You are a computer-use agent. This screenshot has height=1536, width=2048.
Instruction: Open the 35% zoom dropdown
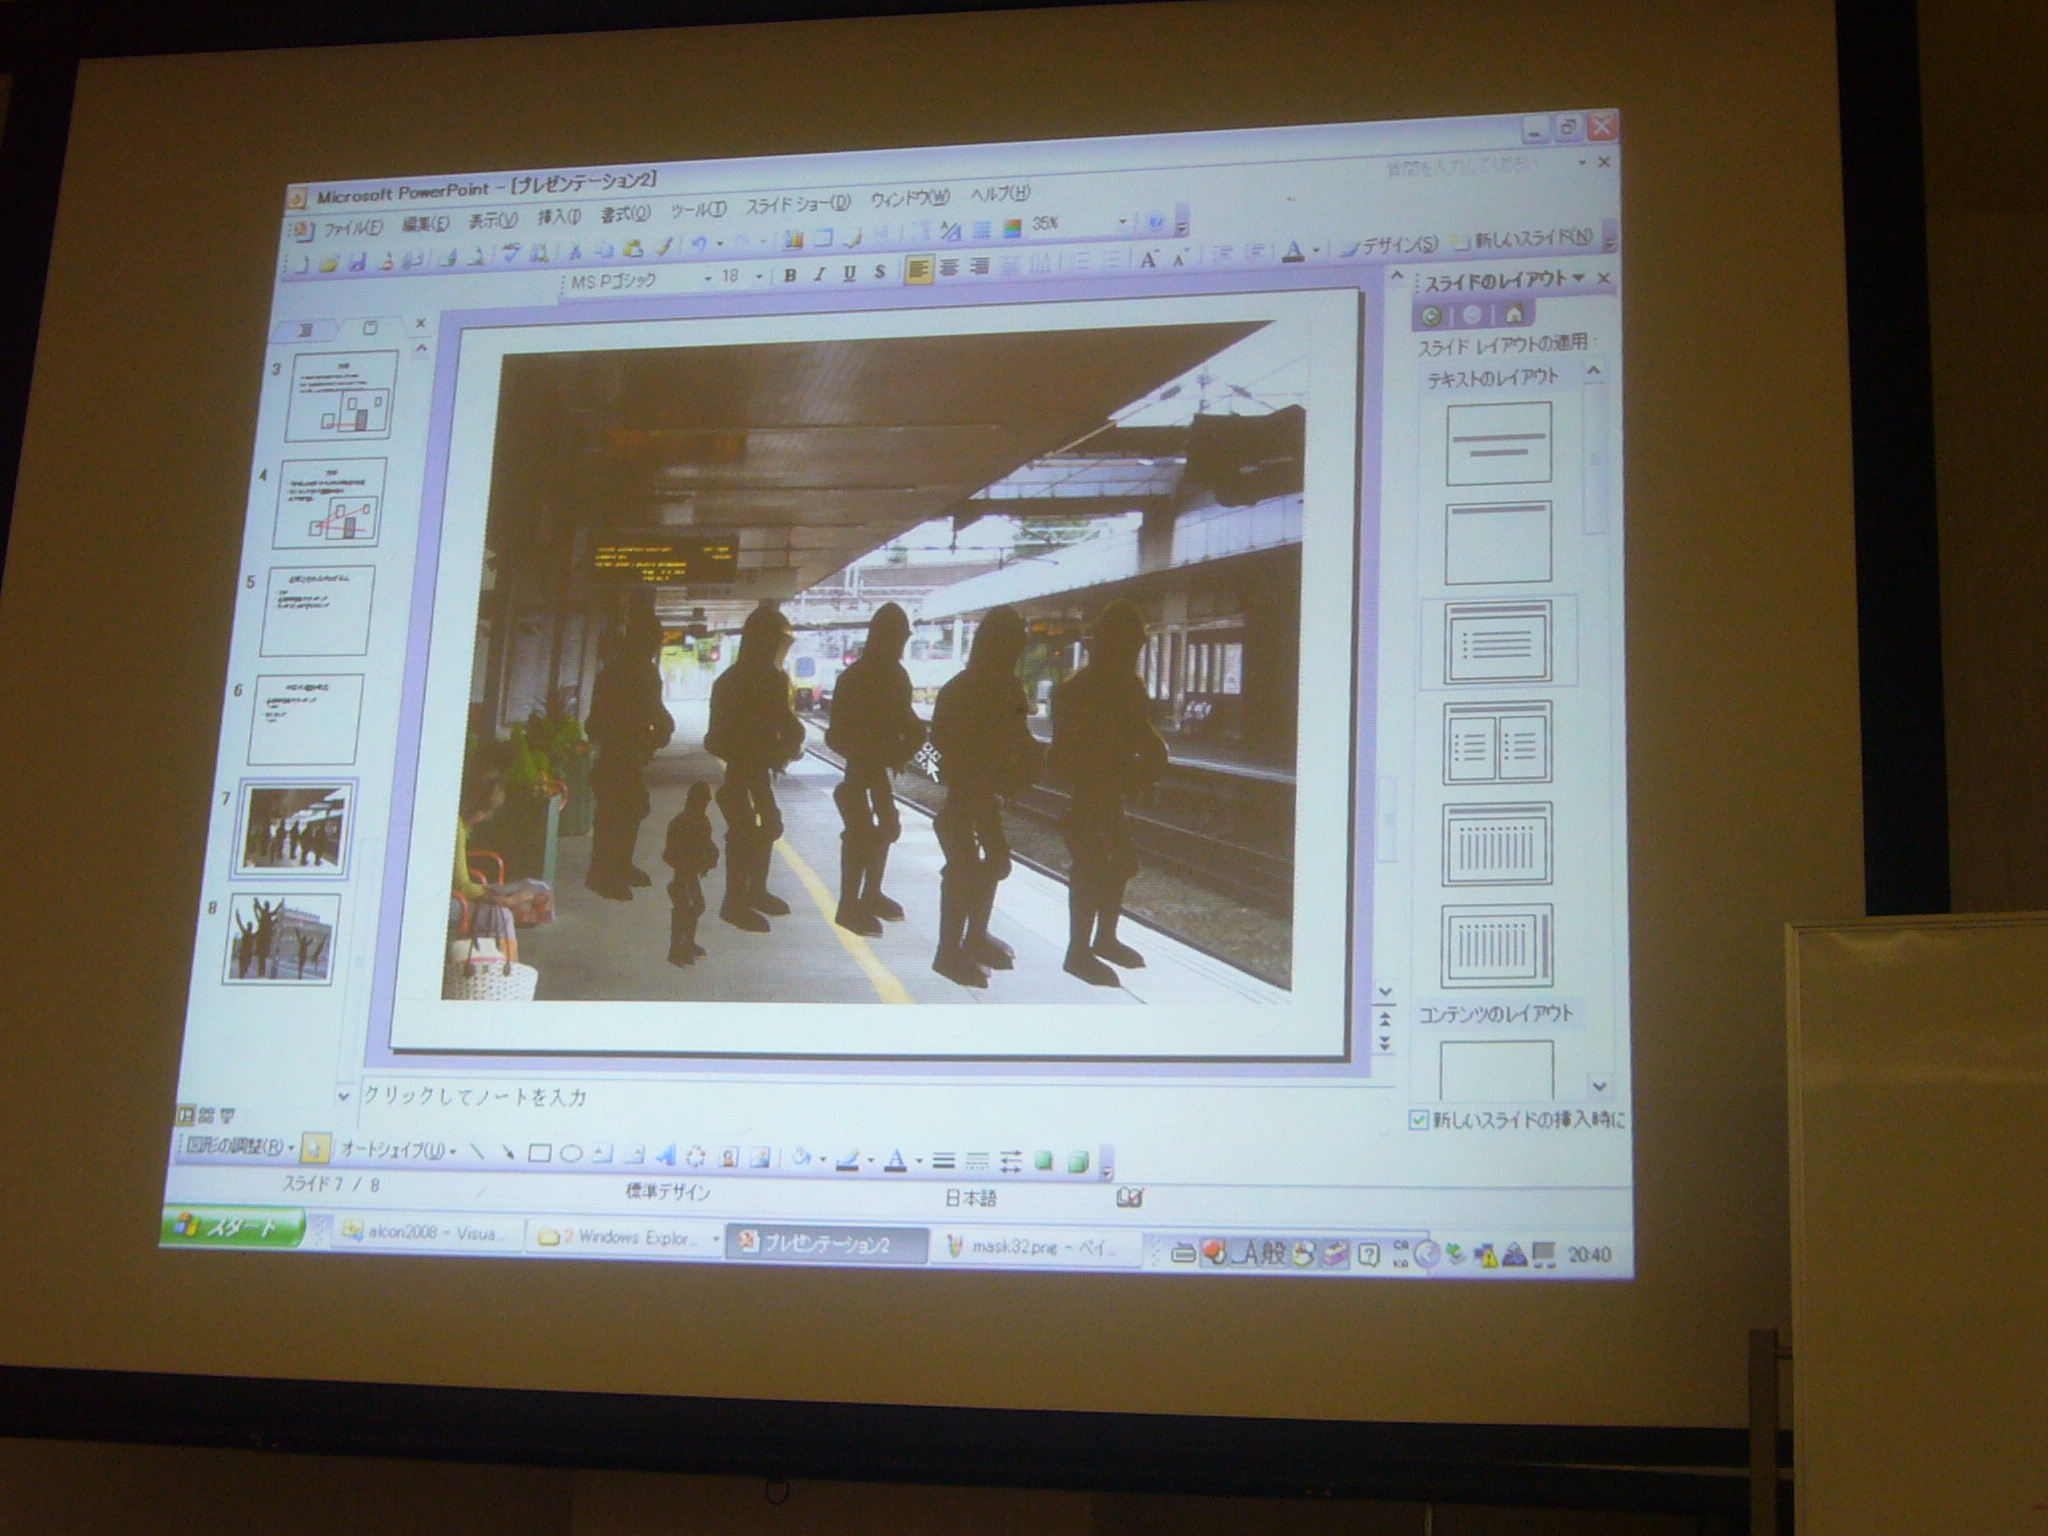(1123, 222)
